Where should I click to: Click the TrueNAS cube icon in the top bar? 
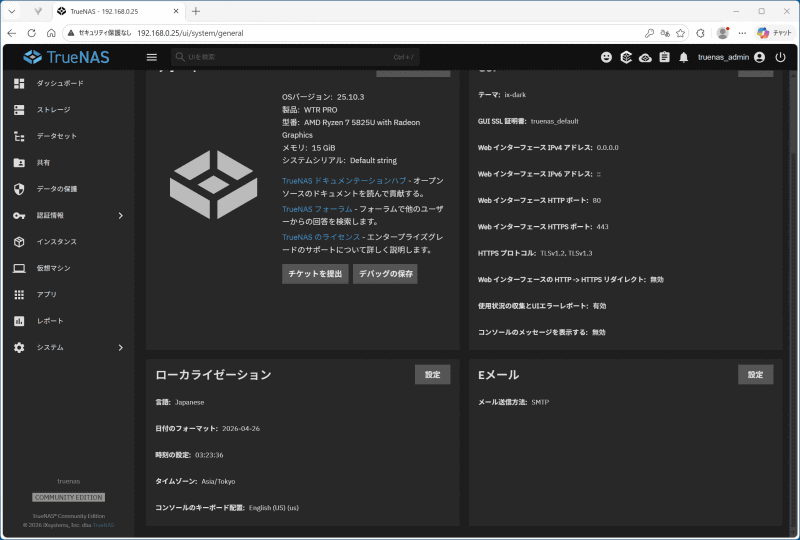coord(626,57)
